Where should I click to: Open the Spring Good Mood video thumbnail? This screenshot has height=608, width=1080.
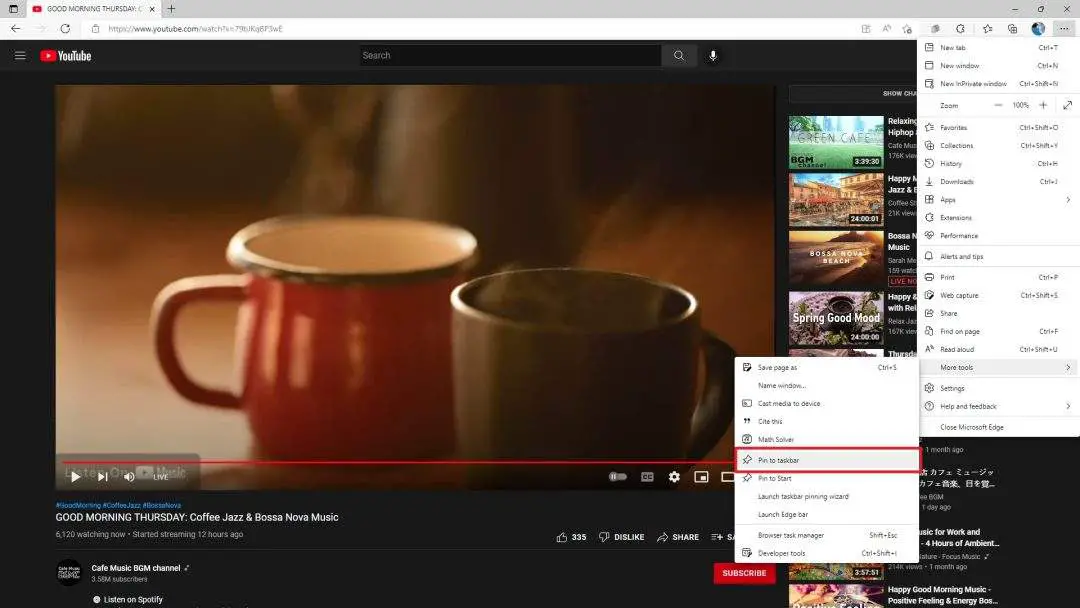click(x=837, y=318)
